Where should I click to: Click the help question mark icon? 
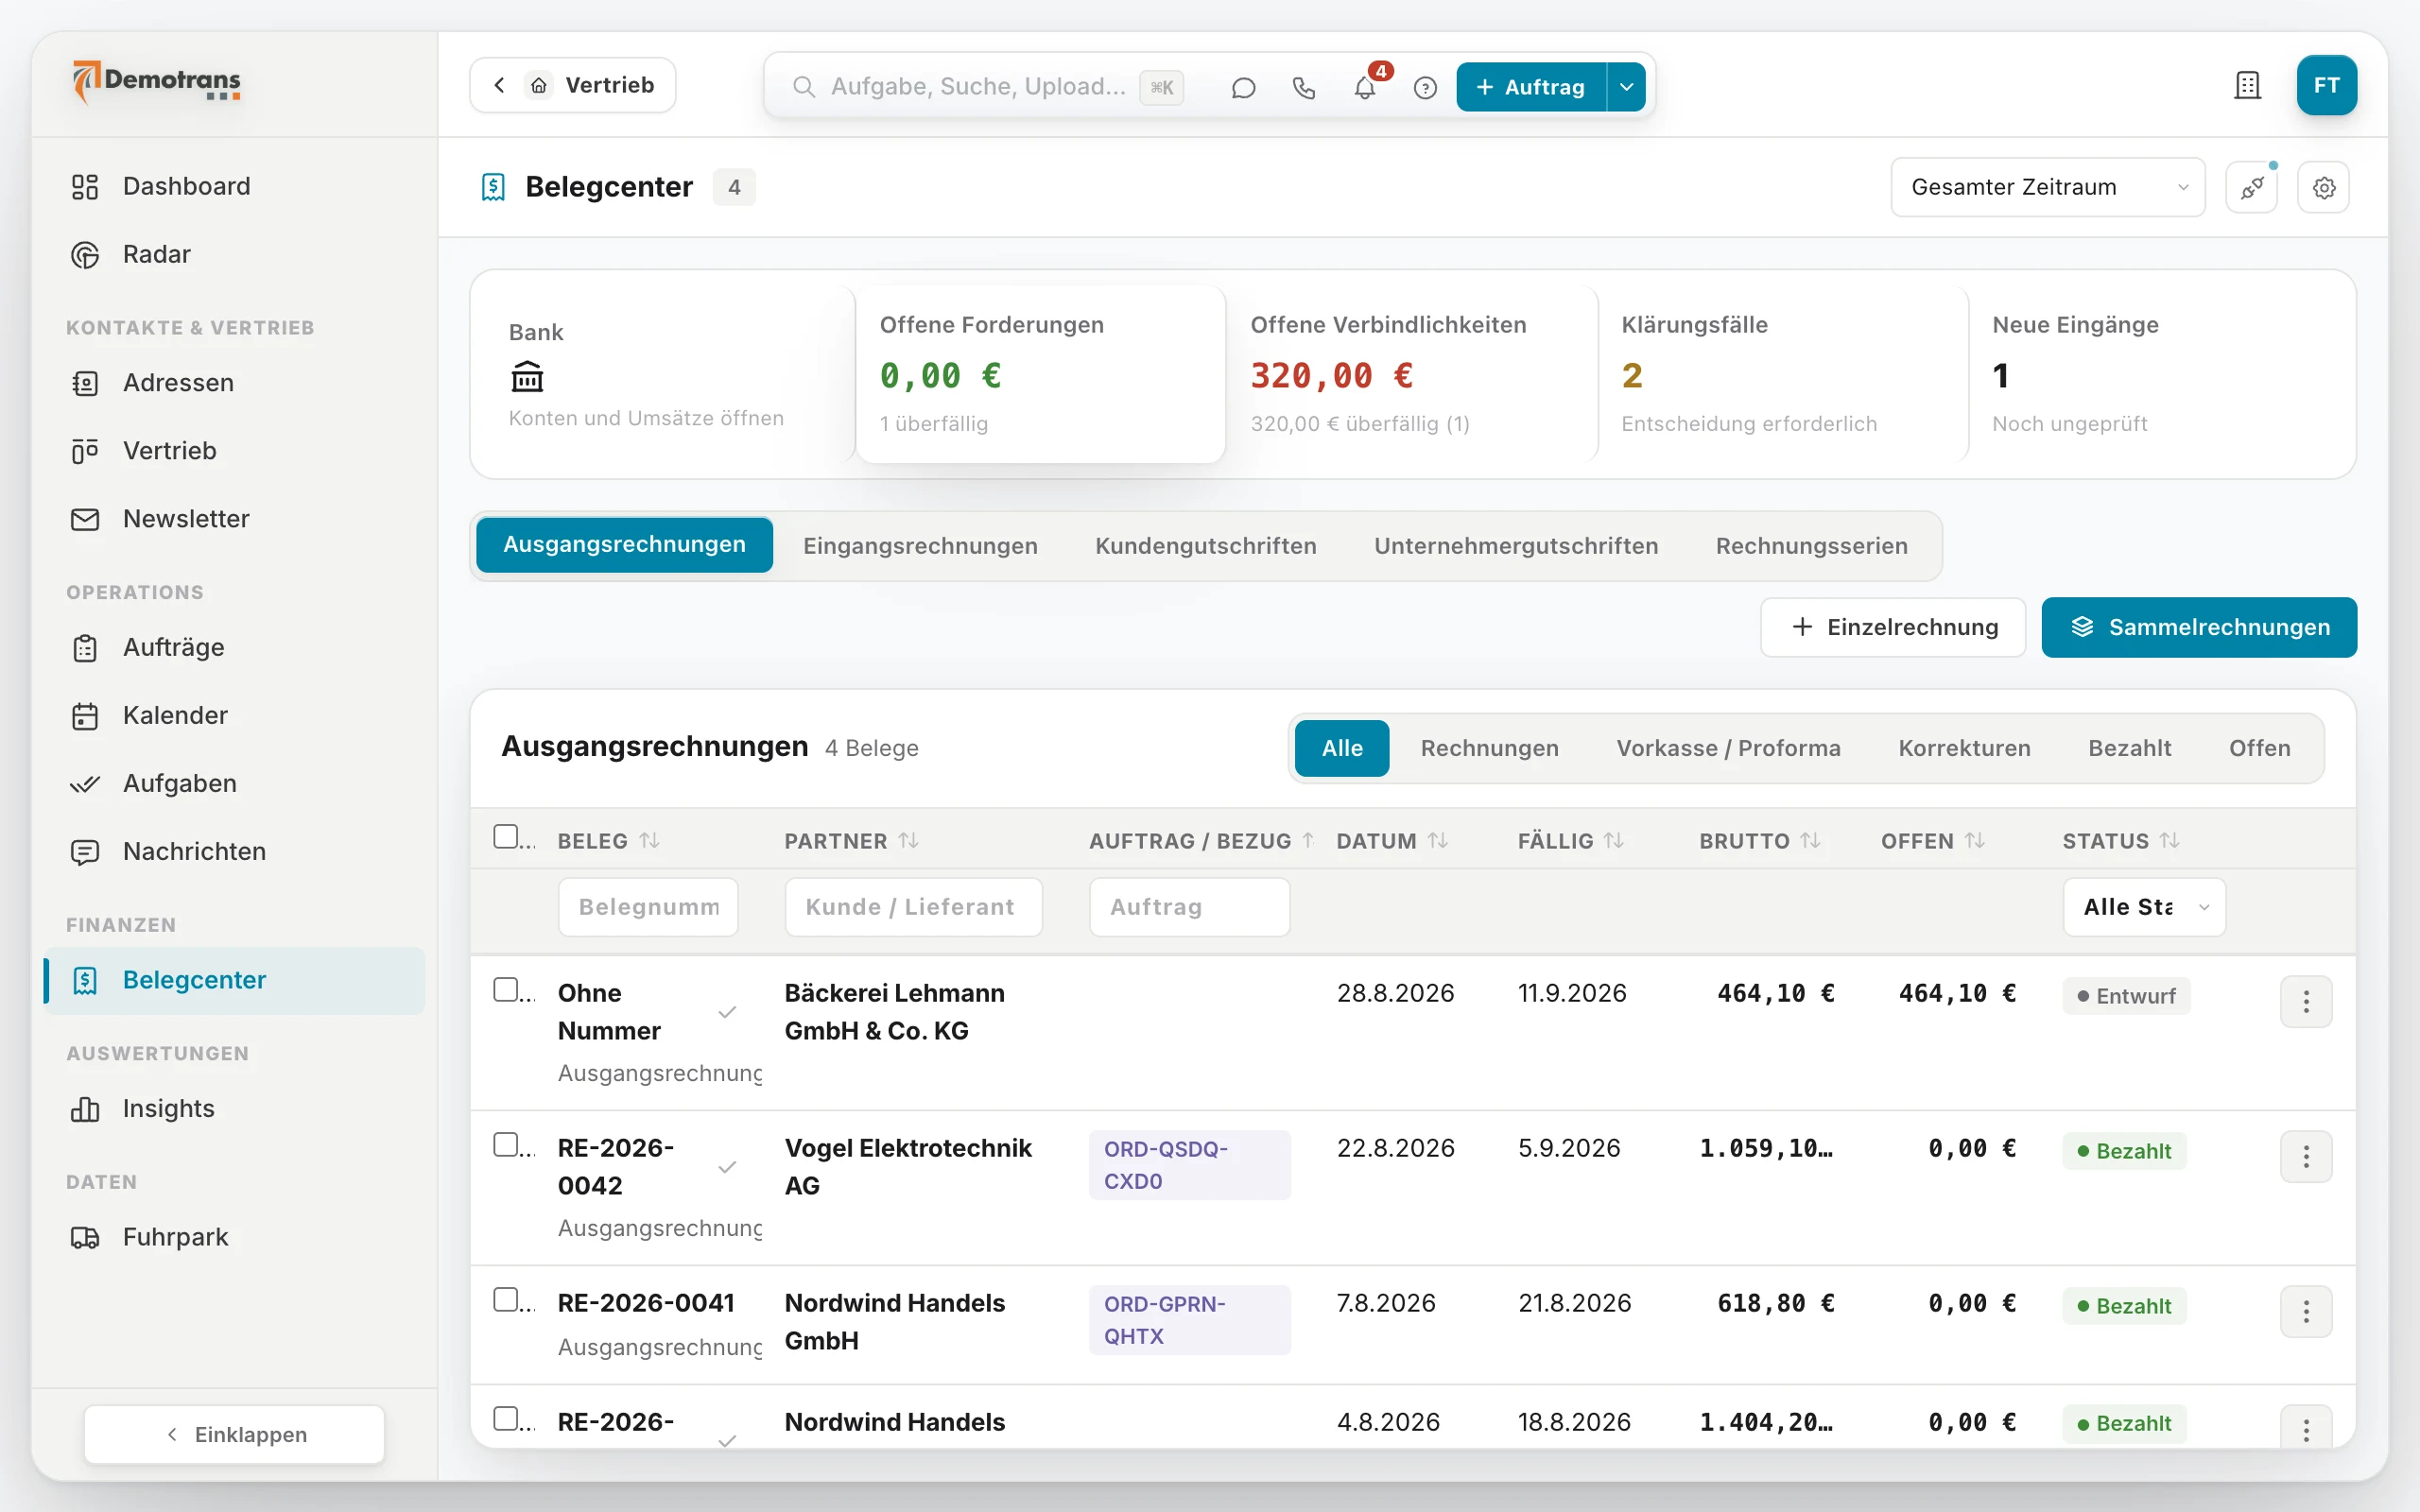(1425, 87)
